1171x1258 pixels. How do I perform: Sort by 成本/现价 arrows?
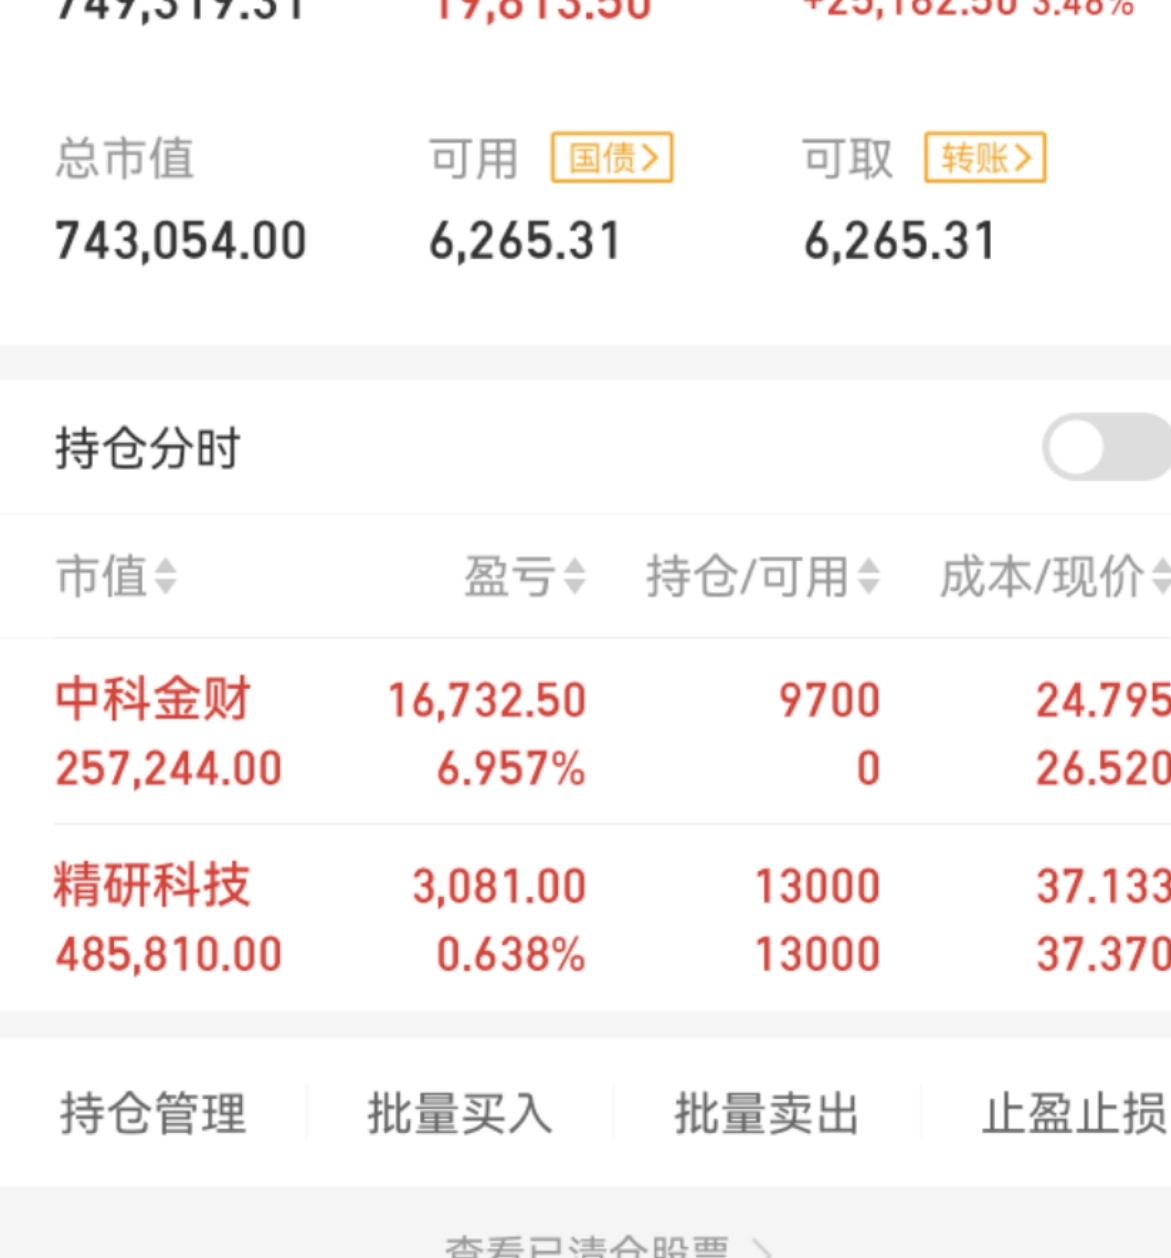click(x=1161, y=577)
